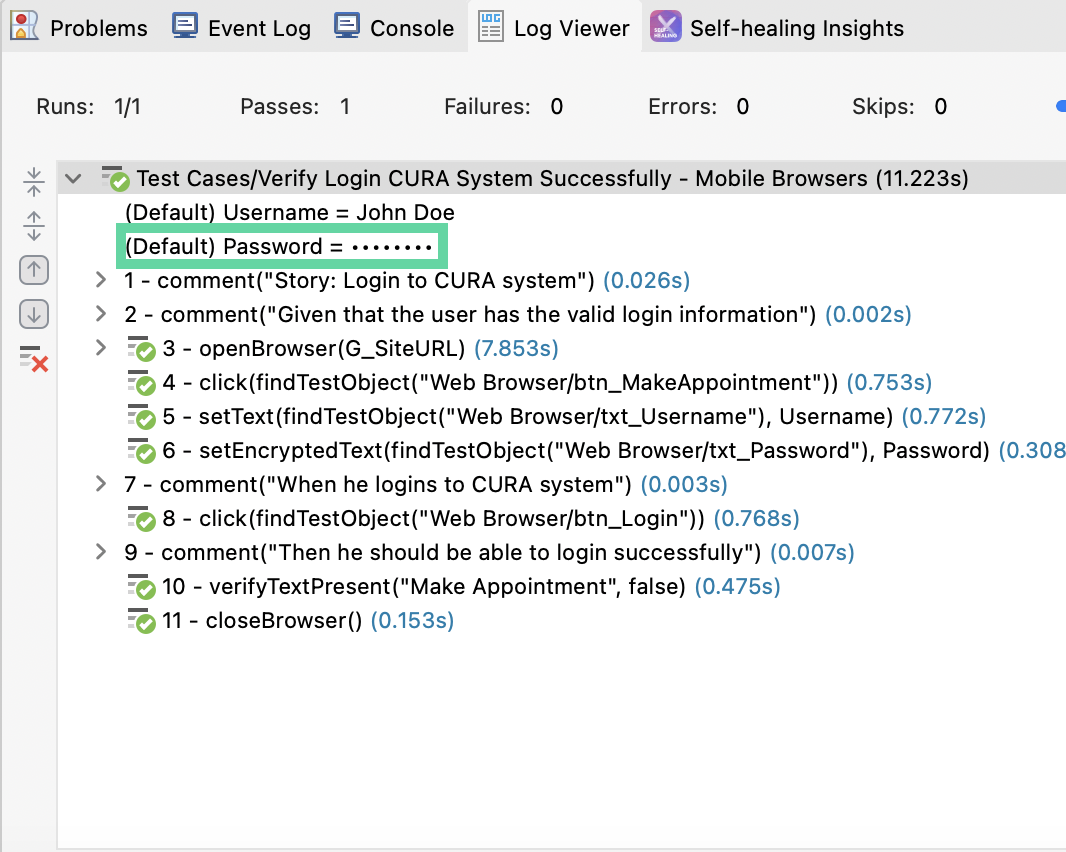Expand step 3 openBrowser node
Screen dimensions: 1066x852
[x=101, y=347]
